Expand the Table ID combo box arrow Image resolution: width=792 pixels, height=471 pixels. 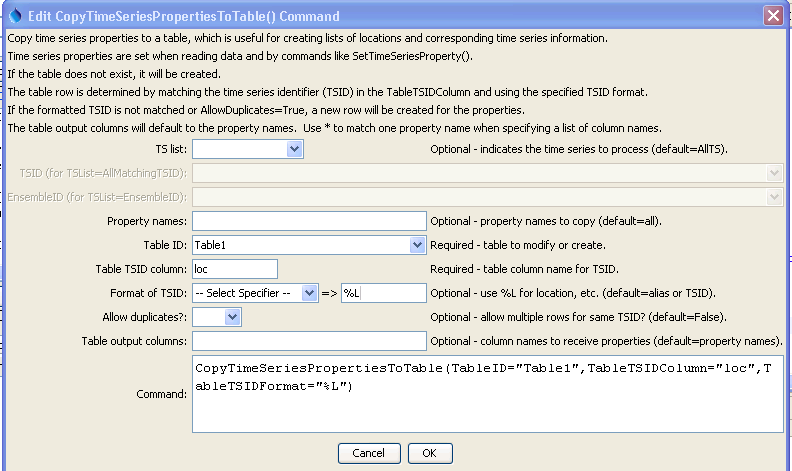(x=417, y=245)
